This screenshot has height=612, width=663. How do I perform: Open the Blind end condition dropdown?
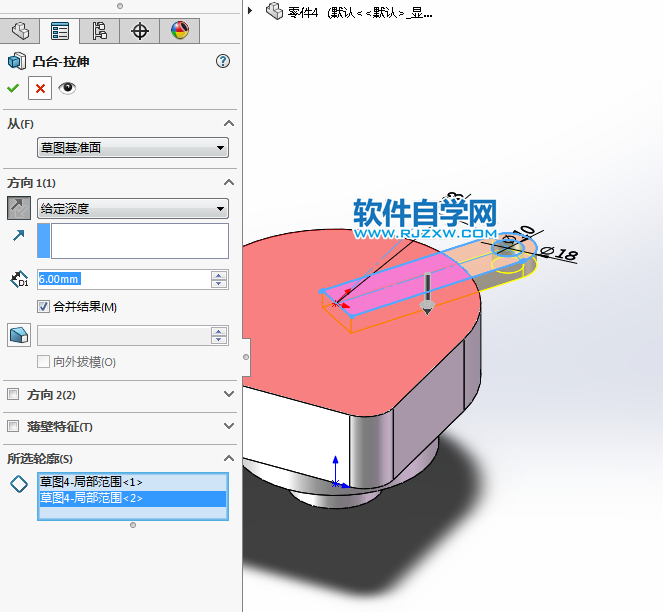point(133,209)
